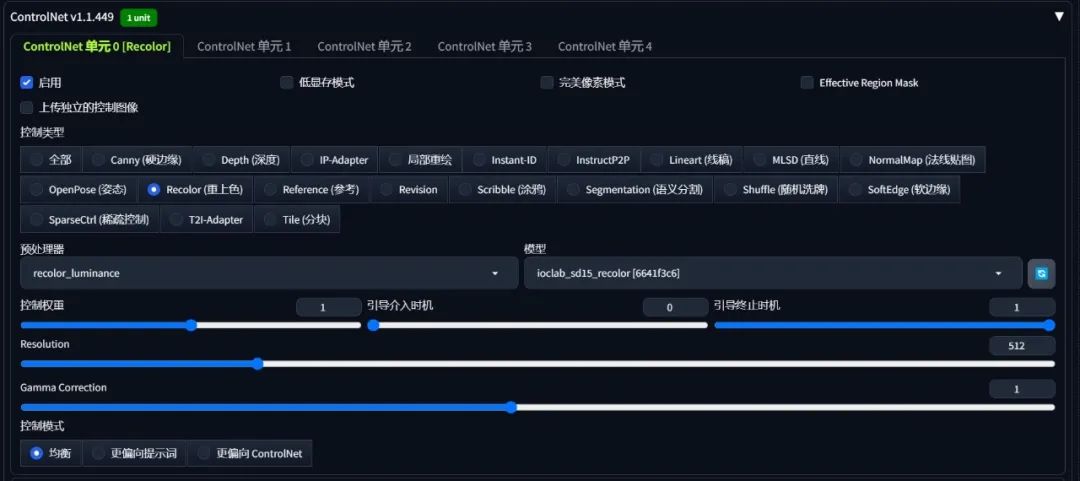This screenshot has width=1080, height=481.
Task: Collapse the ControlNet v1.1.449 panel
Action: (x=1059, y=17)
